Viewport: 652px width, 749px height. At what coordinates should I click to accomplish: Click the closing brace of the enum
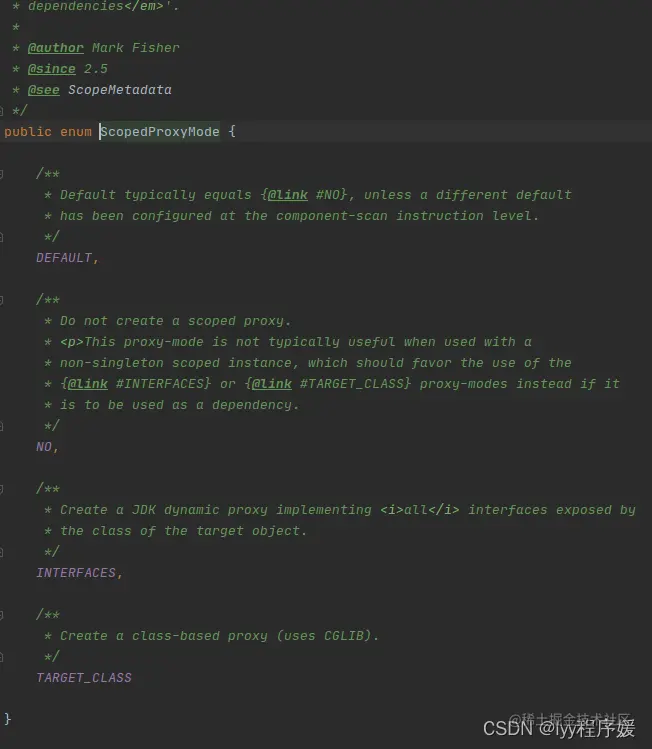[8, 719]
